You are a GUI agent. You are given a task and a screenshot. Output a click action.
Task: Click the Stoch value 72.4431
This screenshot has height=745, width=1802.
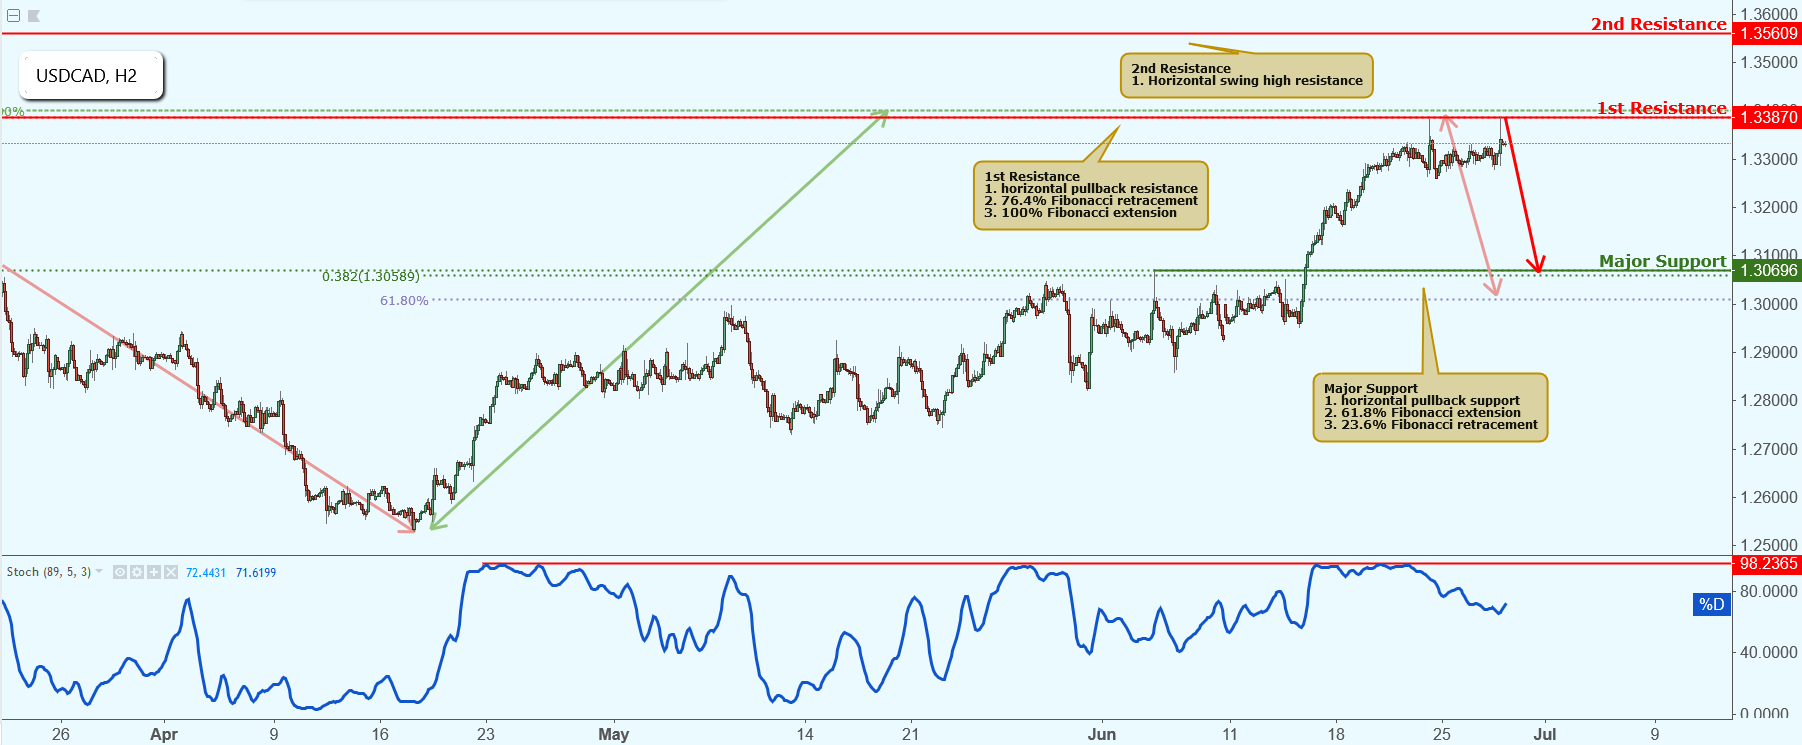tap(206, 573)
